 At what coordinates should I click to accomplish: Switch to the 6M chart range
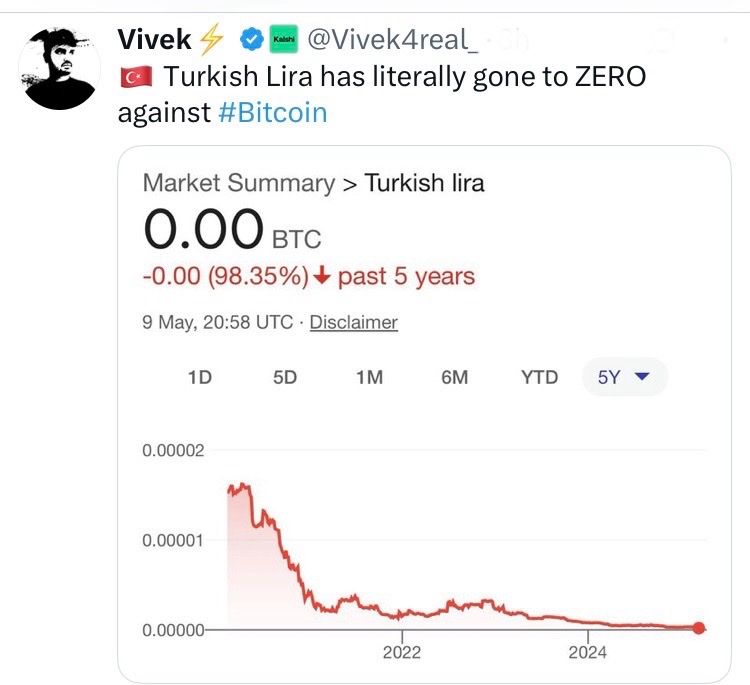pyautogui.click(x=454, y=377)
